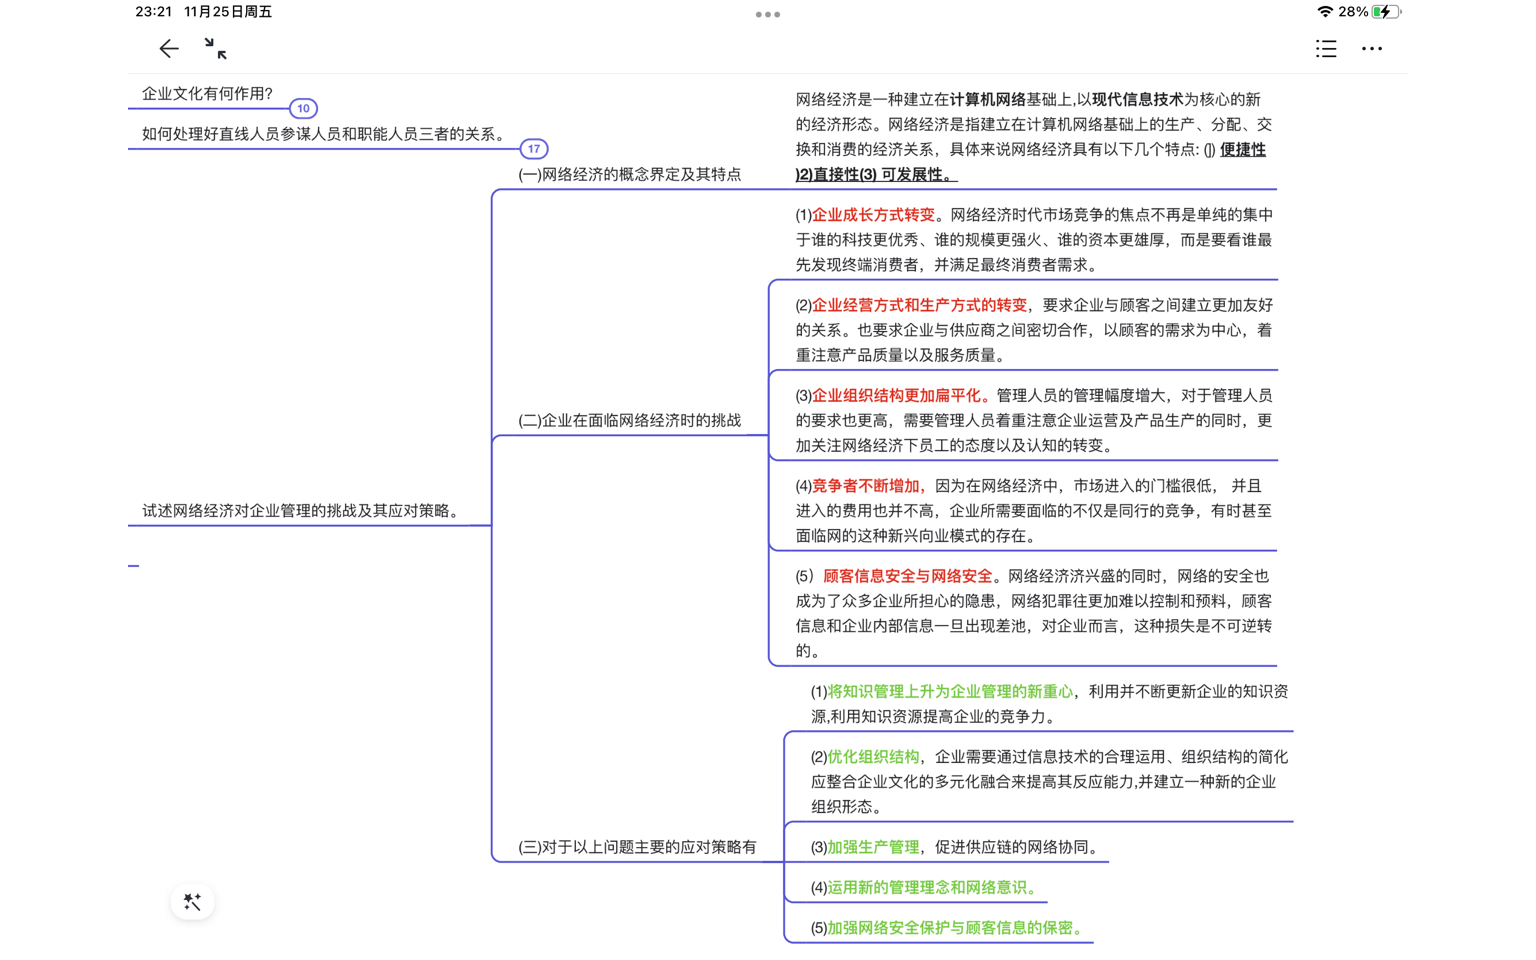Tap the back arrow icon
The height and width of the screenshot is (960, 1536).
169,48
